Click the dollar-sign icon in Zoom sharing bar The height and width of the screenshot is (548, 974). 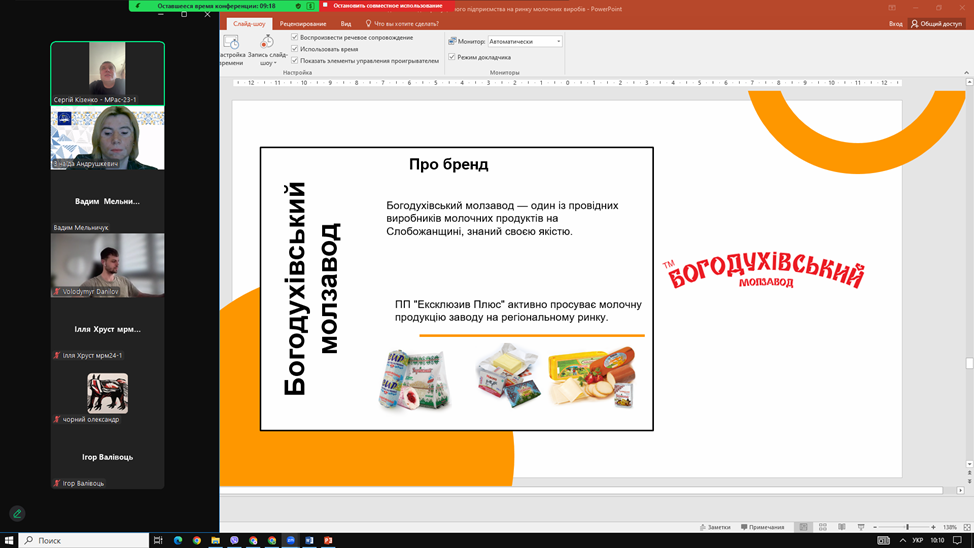pyautogui.click(x=310, y=6)
